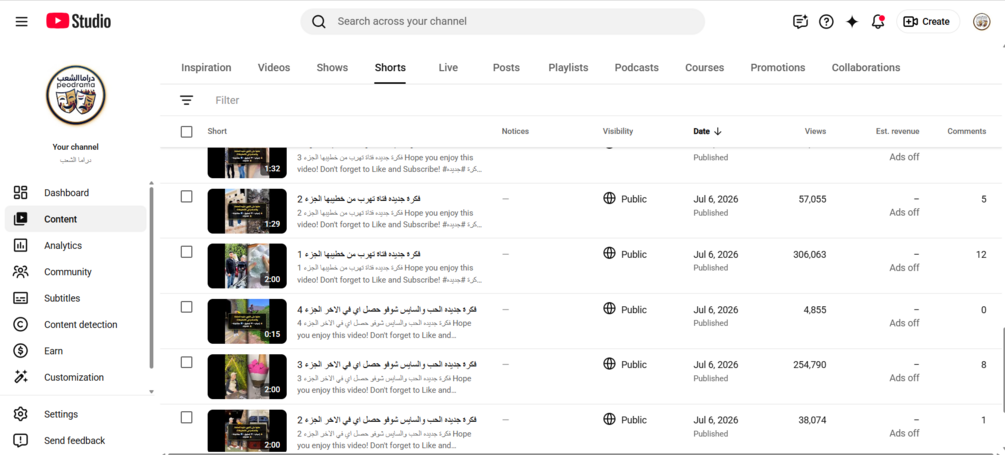Click the search magnifier icon

point(319,22)
